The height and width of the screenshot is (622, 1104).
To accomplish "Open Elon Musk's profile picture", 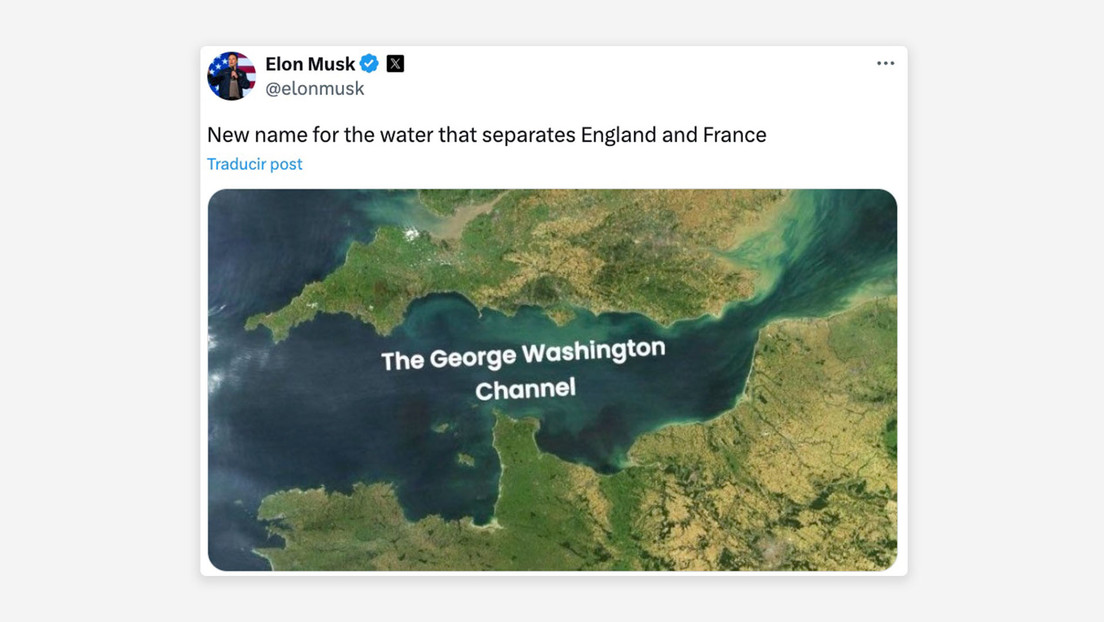I will pos(231,76).
